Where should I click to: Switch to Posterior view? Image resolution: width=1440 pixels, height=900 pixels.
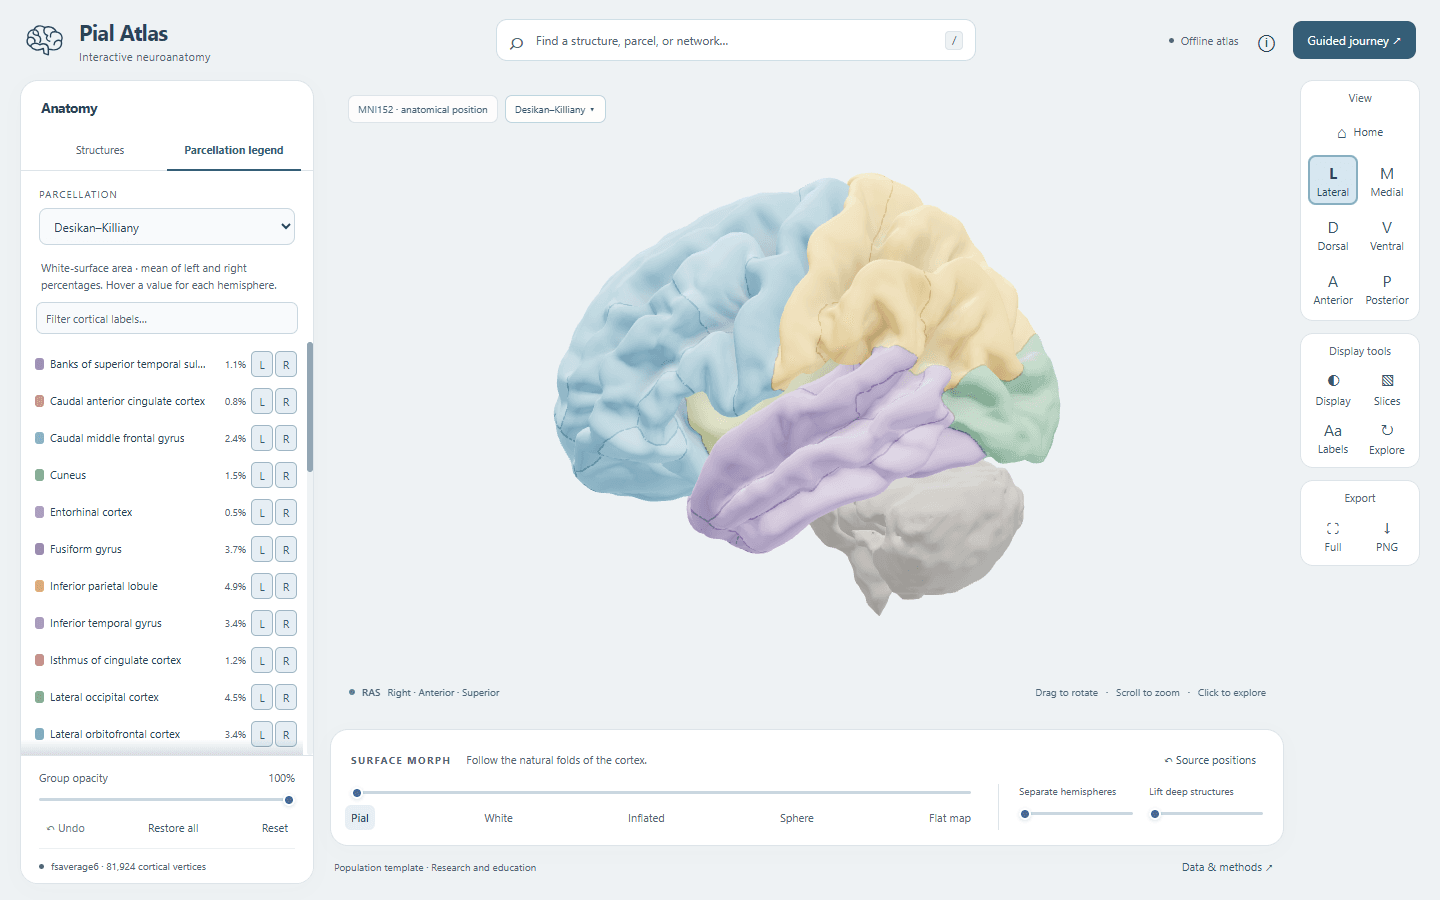click(1387, 288)
